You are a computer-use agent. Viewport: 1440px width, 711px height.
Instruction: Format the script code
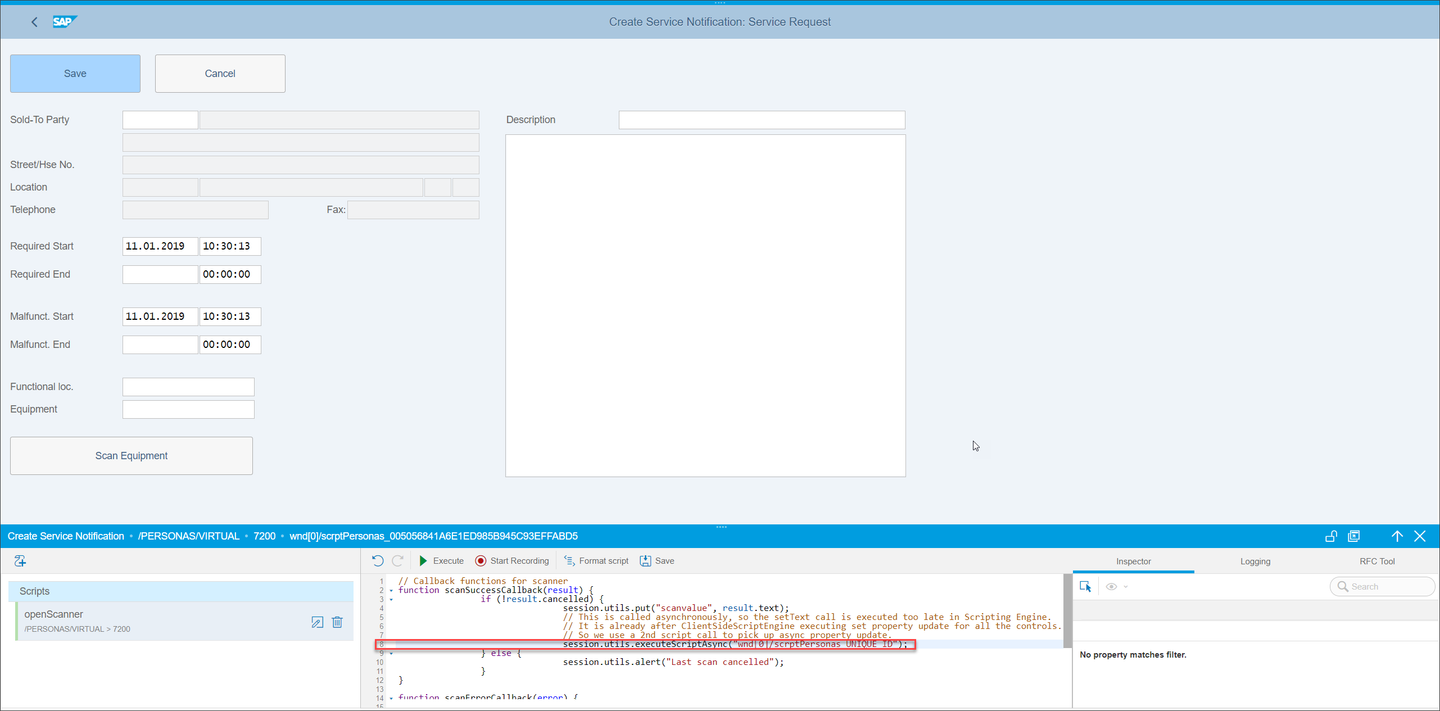(596, 561)
